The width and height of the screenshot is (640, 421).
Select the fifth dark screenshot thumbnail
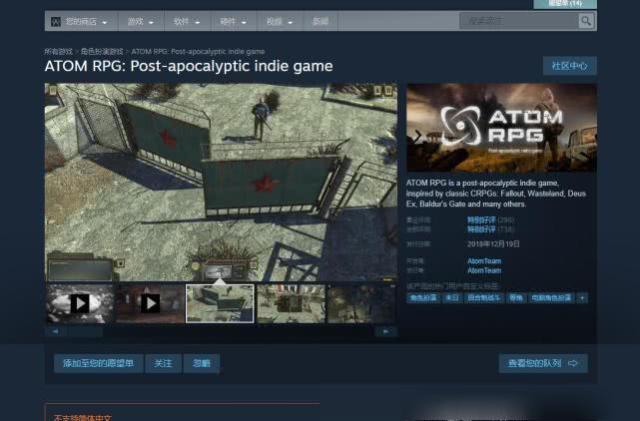click(x=362, y=303)
